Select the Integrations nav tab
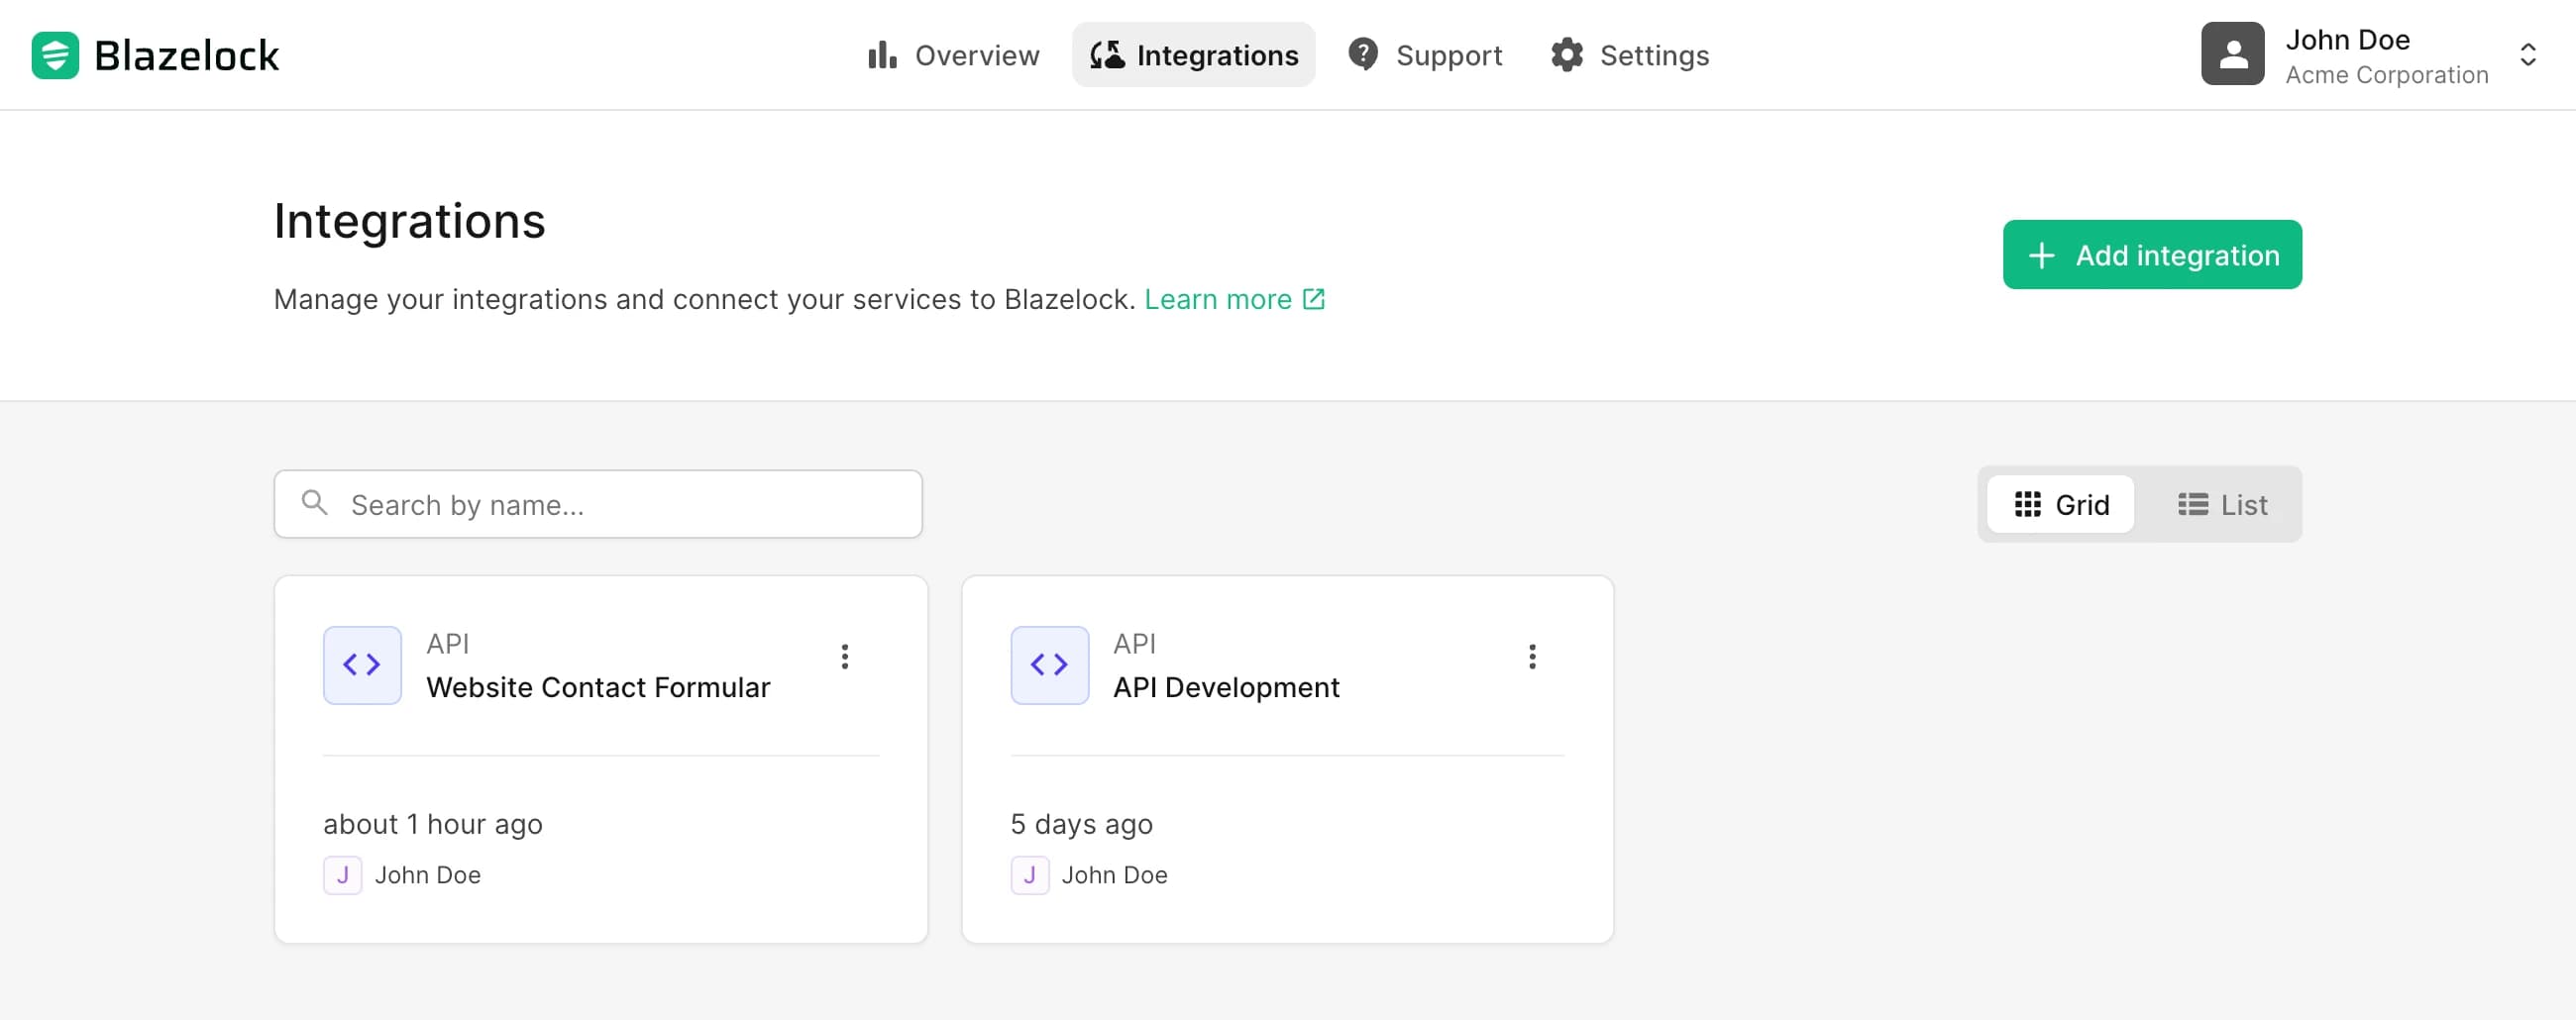Viewport: 2576px width, 1020px height. [1193, 55]
